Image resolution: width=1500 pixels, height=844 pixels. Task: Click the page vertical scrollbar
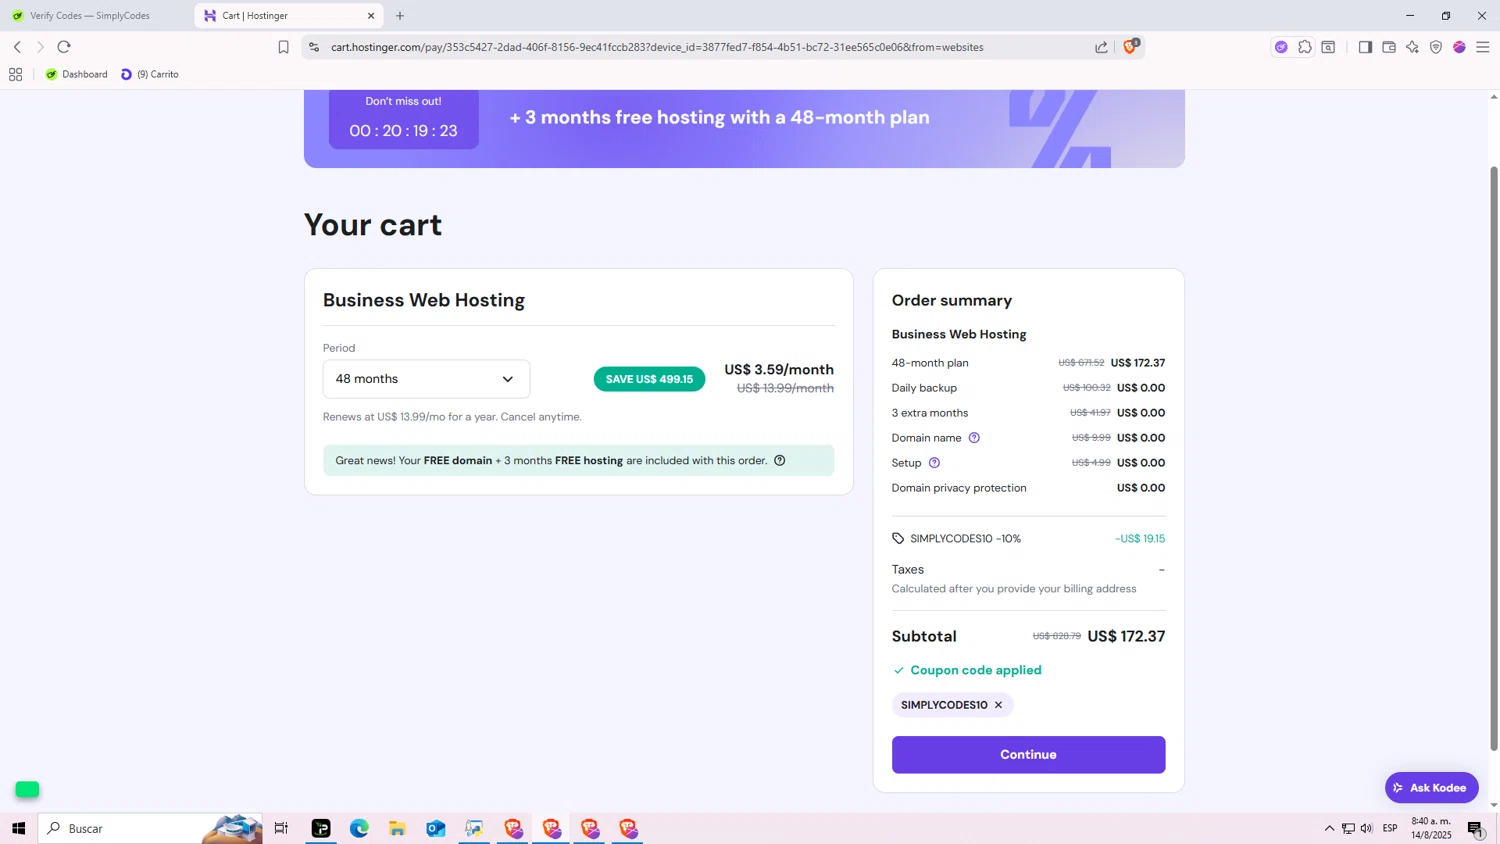tap(1494, 458)
